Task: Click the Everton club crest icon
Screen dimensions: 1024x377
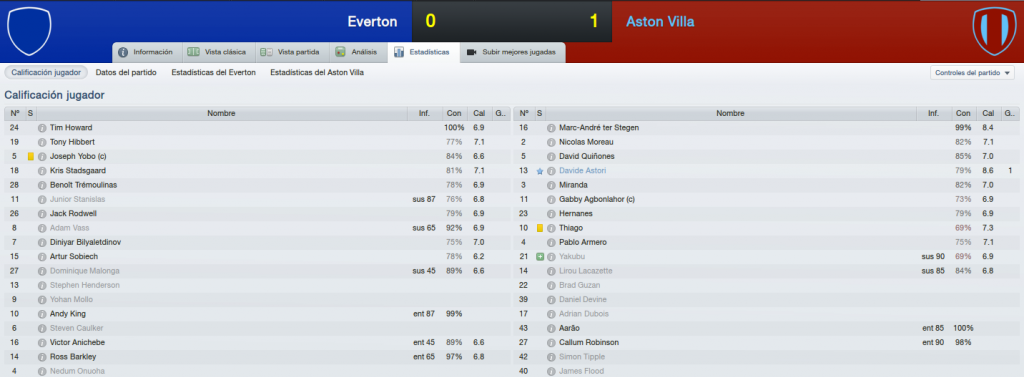Action: 29,31
